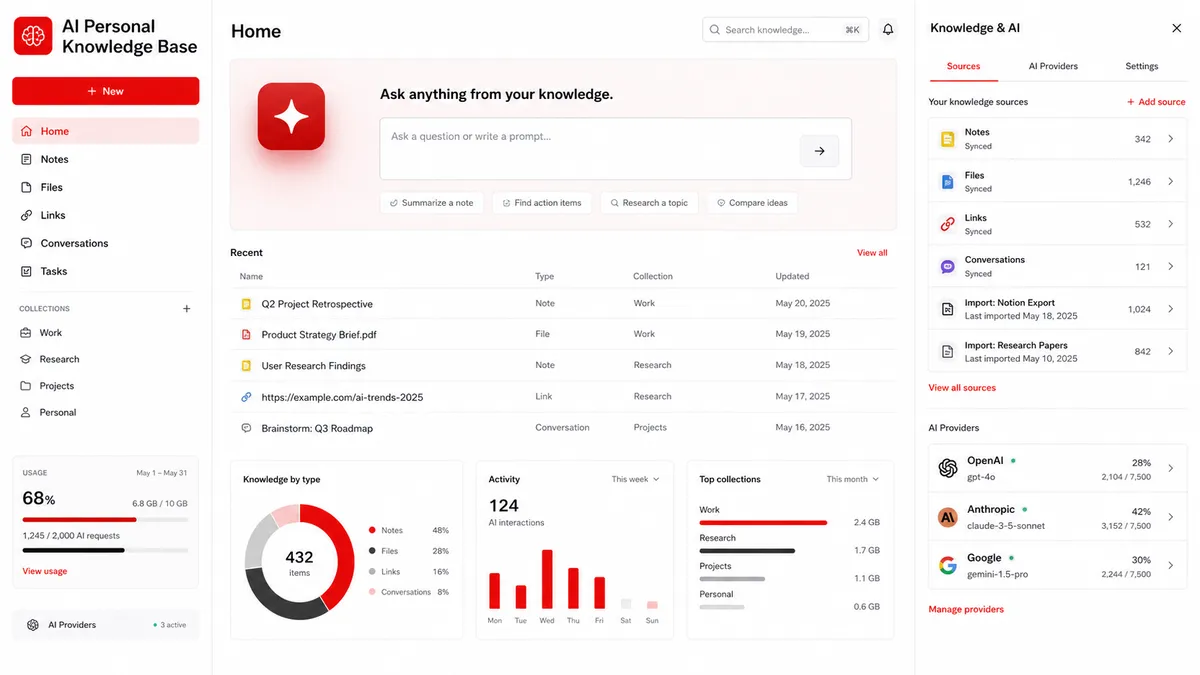The width and height of the screenshot is (1200, 675).
Task: Click the Product Strategy Brief PDF icon
Action: pyautogui.click(x=246, y=334)
